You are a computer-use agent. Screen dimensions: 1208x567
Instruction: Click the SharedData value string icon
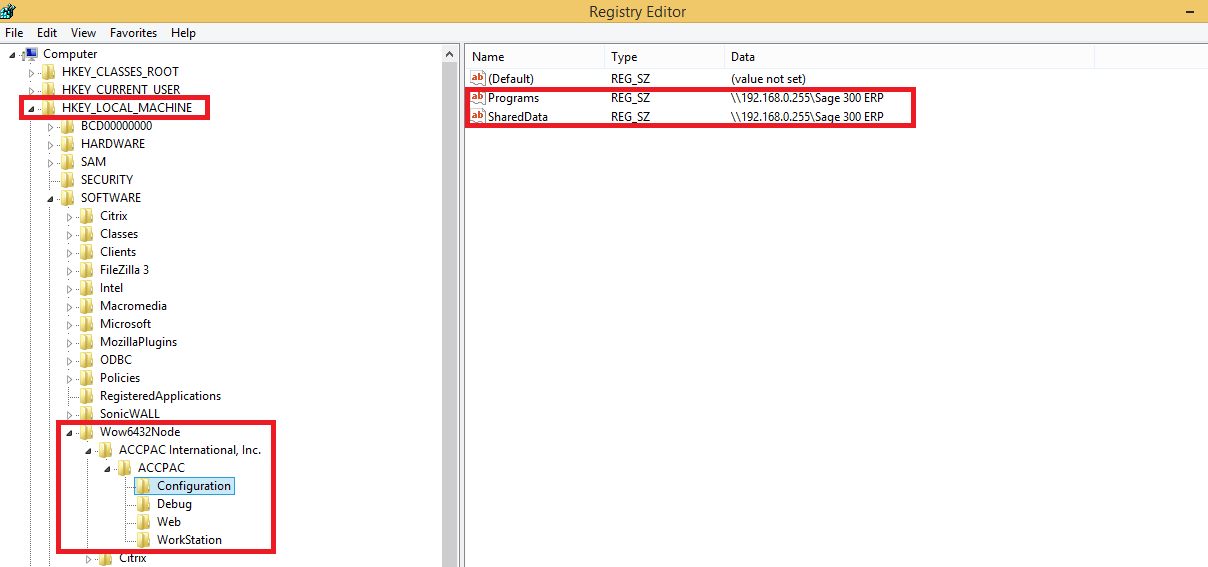tap(478, 116)
